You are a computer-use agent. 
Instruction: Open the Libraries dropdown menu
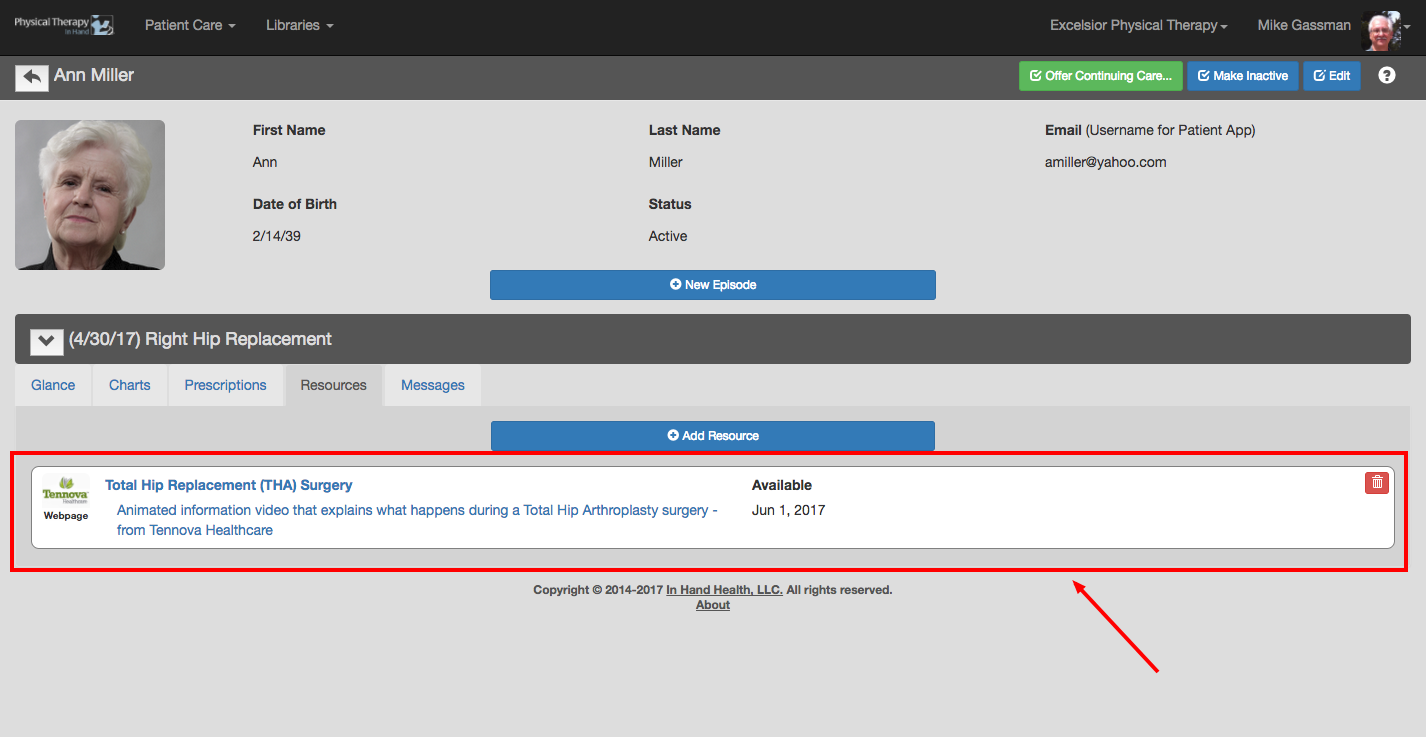point(300,25)
